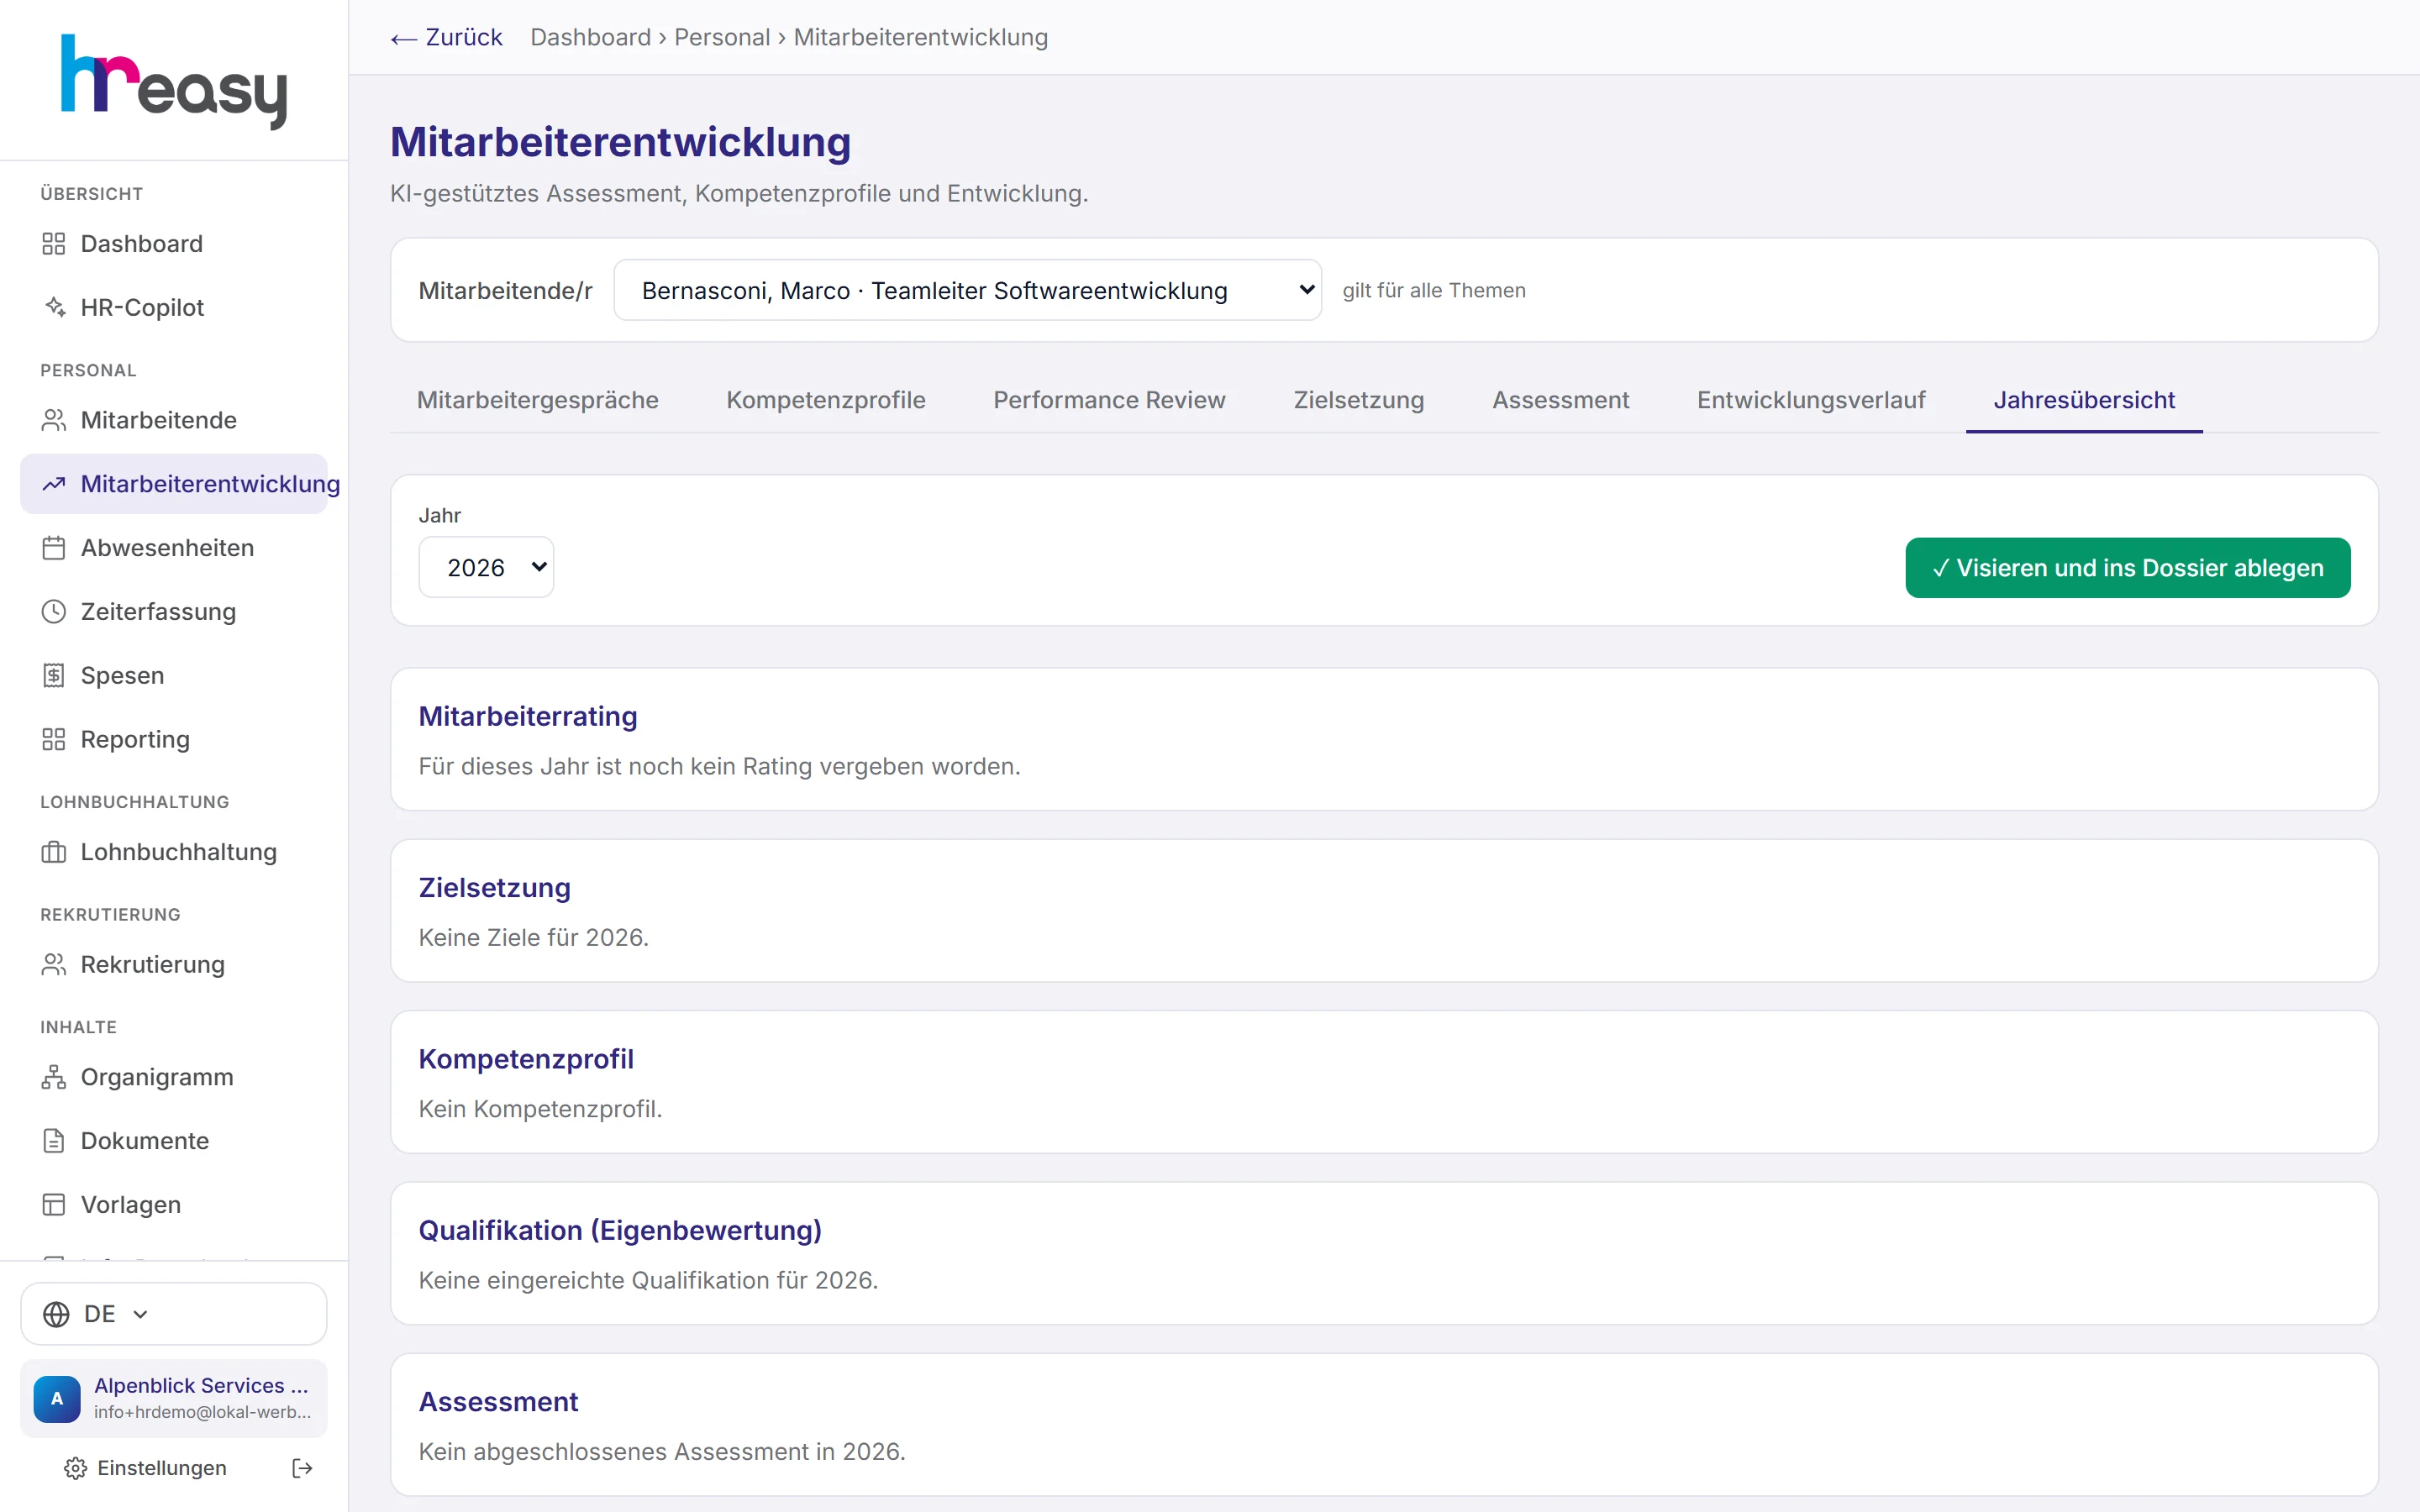Click the Mitarbeiterentwicklung trend icon

coord(54,484)
